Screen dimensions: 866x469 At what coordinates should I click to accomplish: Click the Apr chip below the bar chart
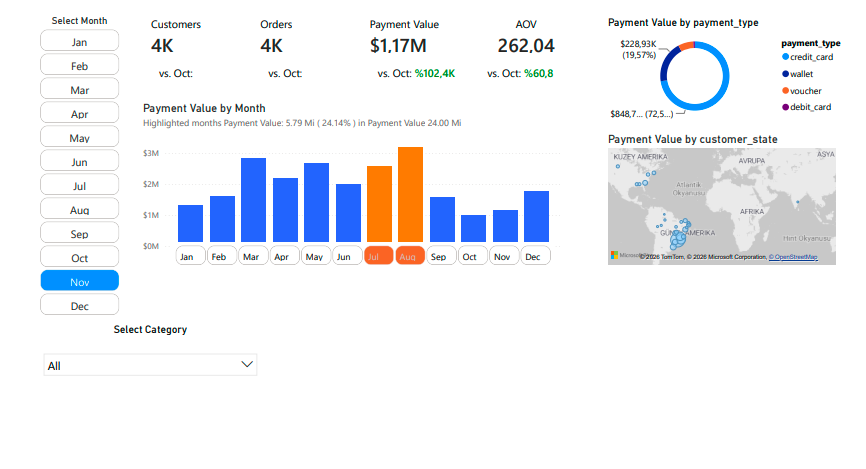pyautogui.click(x=284, y=256)
